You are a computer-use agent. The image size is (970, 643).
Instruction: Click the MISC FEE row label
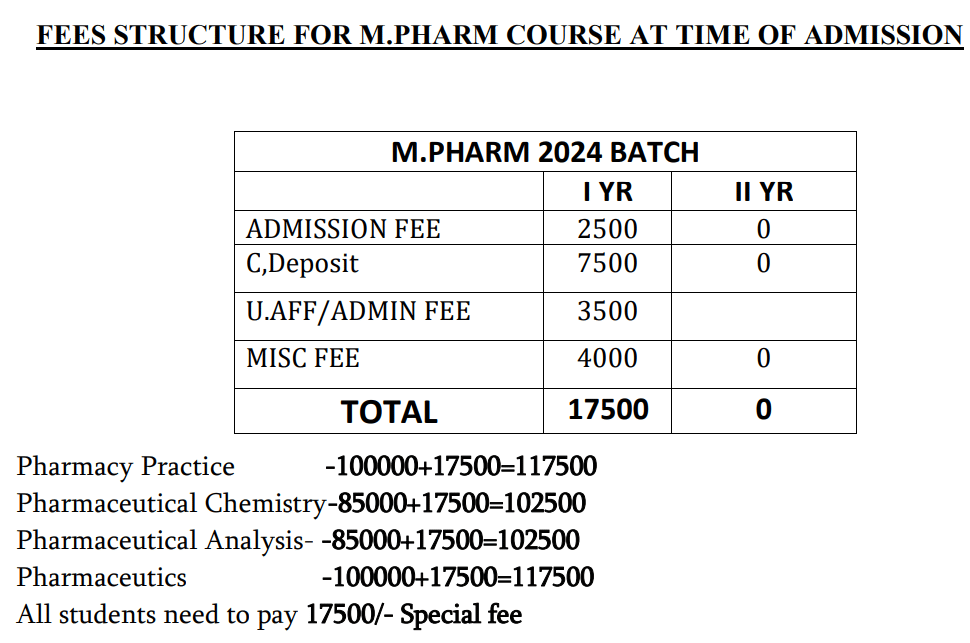click(x=303, y=358)
